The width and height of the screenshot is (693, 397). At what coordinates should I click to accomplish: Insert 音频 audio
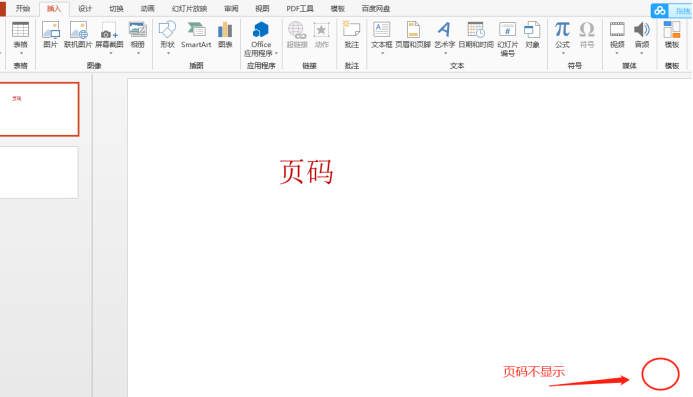642,34
